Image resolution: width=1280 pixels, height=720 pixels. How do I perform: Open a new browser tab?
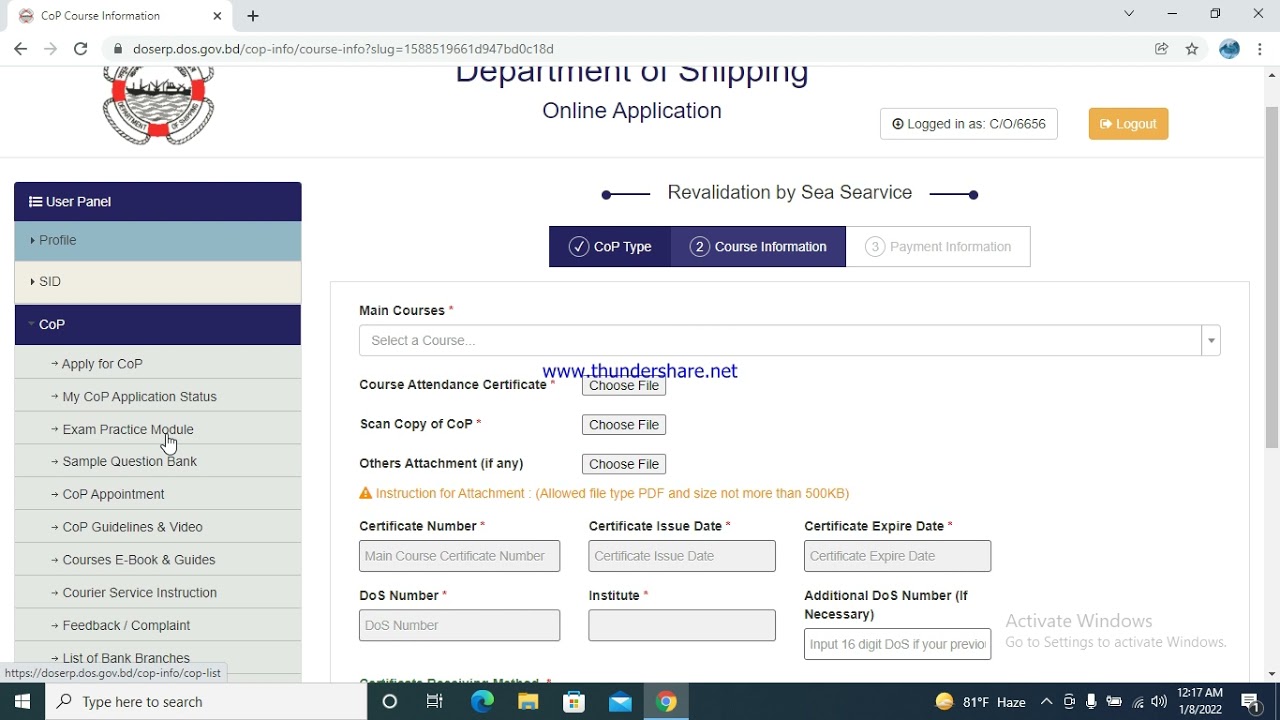coord(253,16)
